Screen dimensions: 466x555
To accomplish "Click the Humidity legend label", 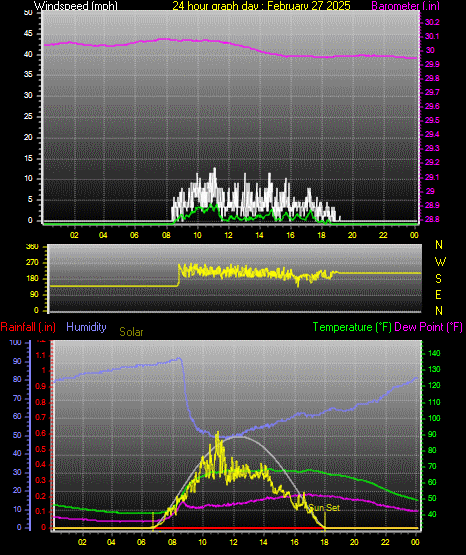I will [x=86, y=327].
